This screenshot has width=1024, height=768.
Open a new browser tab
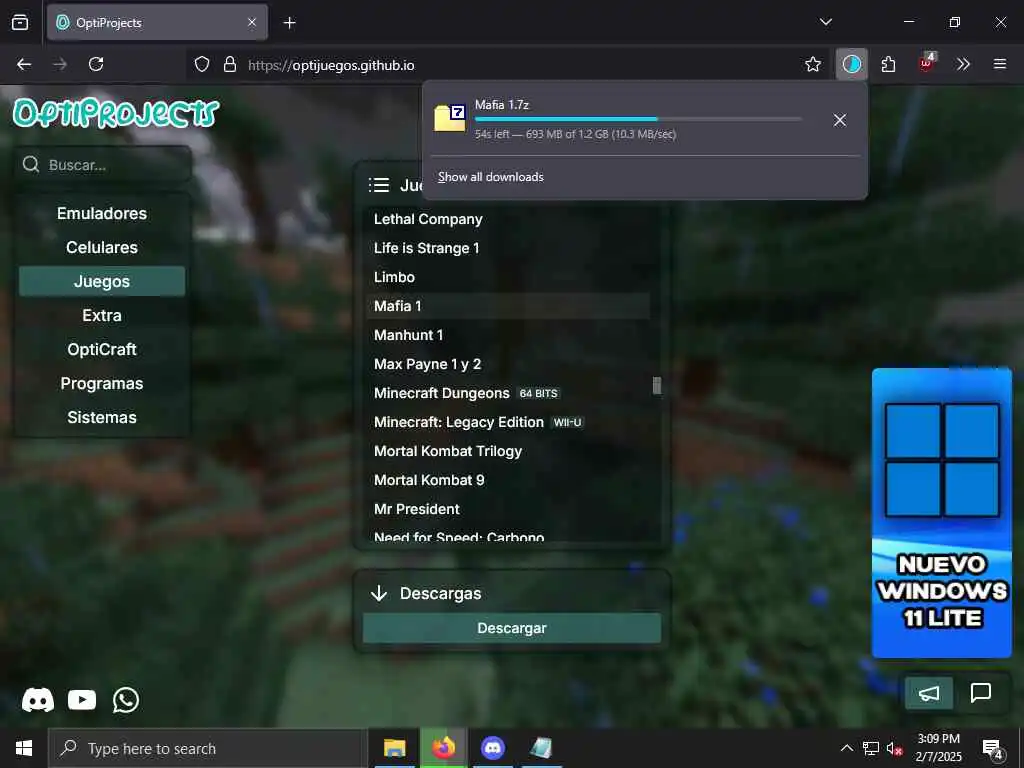pos(289,23)
